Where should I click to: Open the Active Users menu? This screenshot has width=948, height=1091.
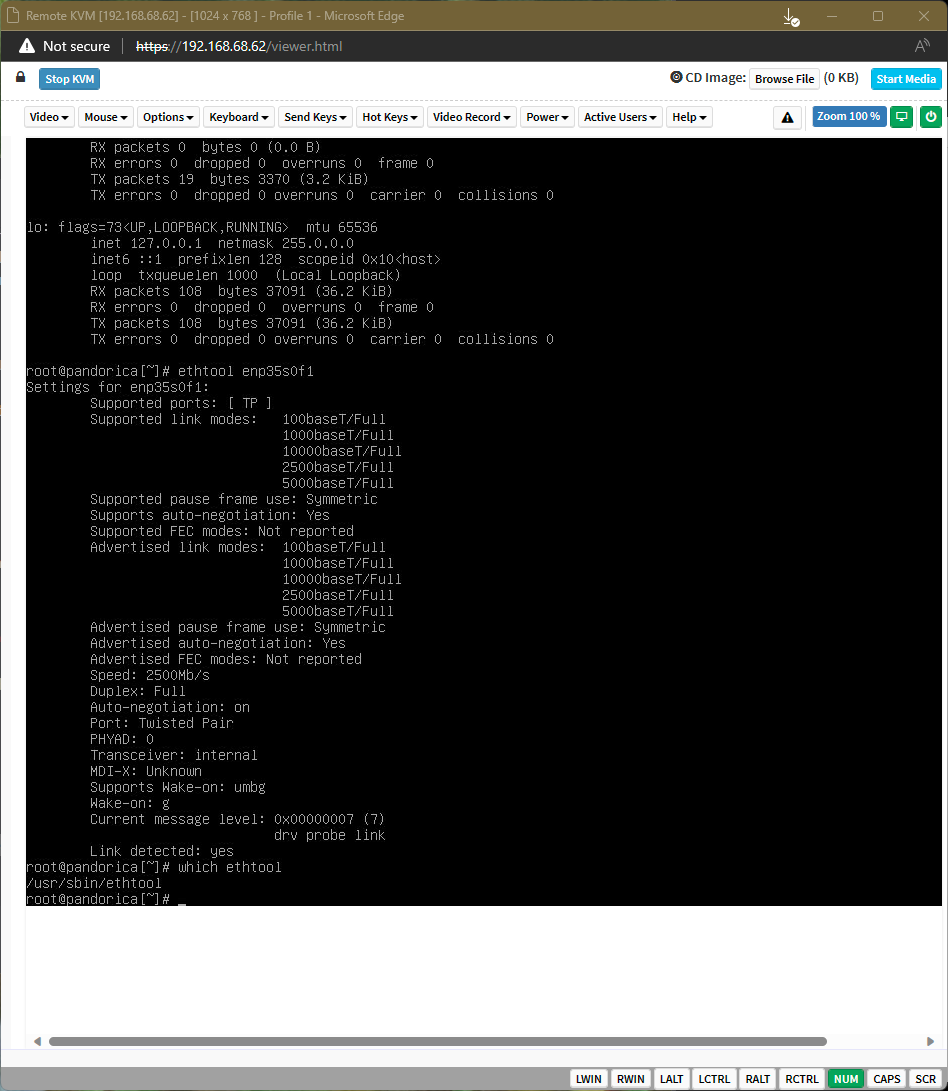click(619, 117)
